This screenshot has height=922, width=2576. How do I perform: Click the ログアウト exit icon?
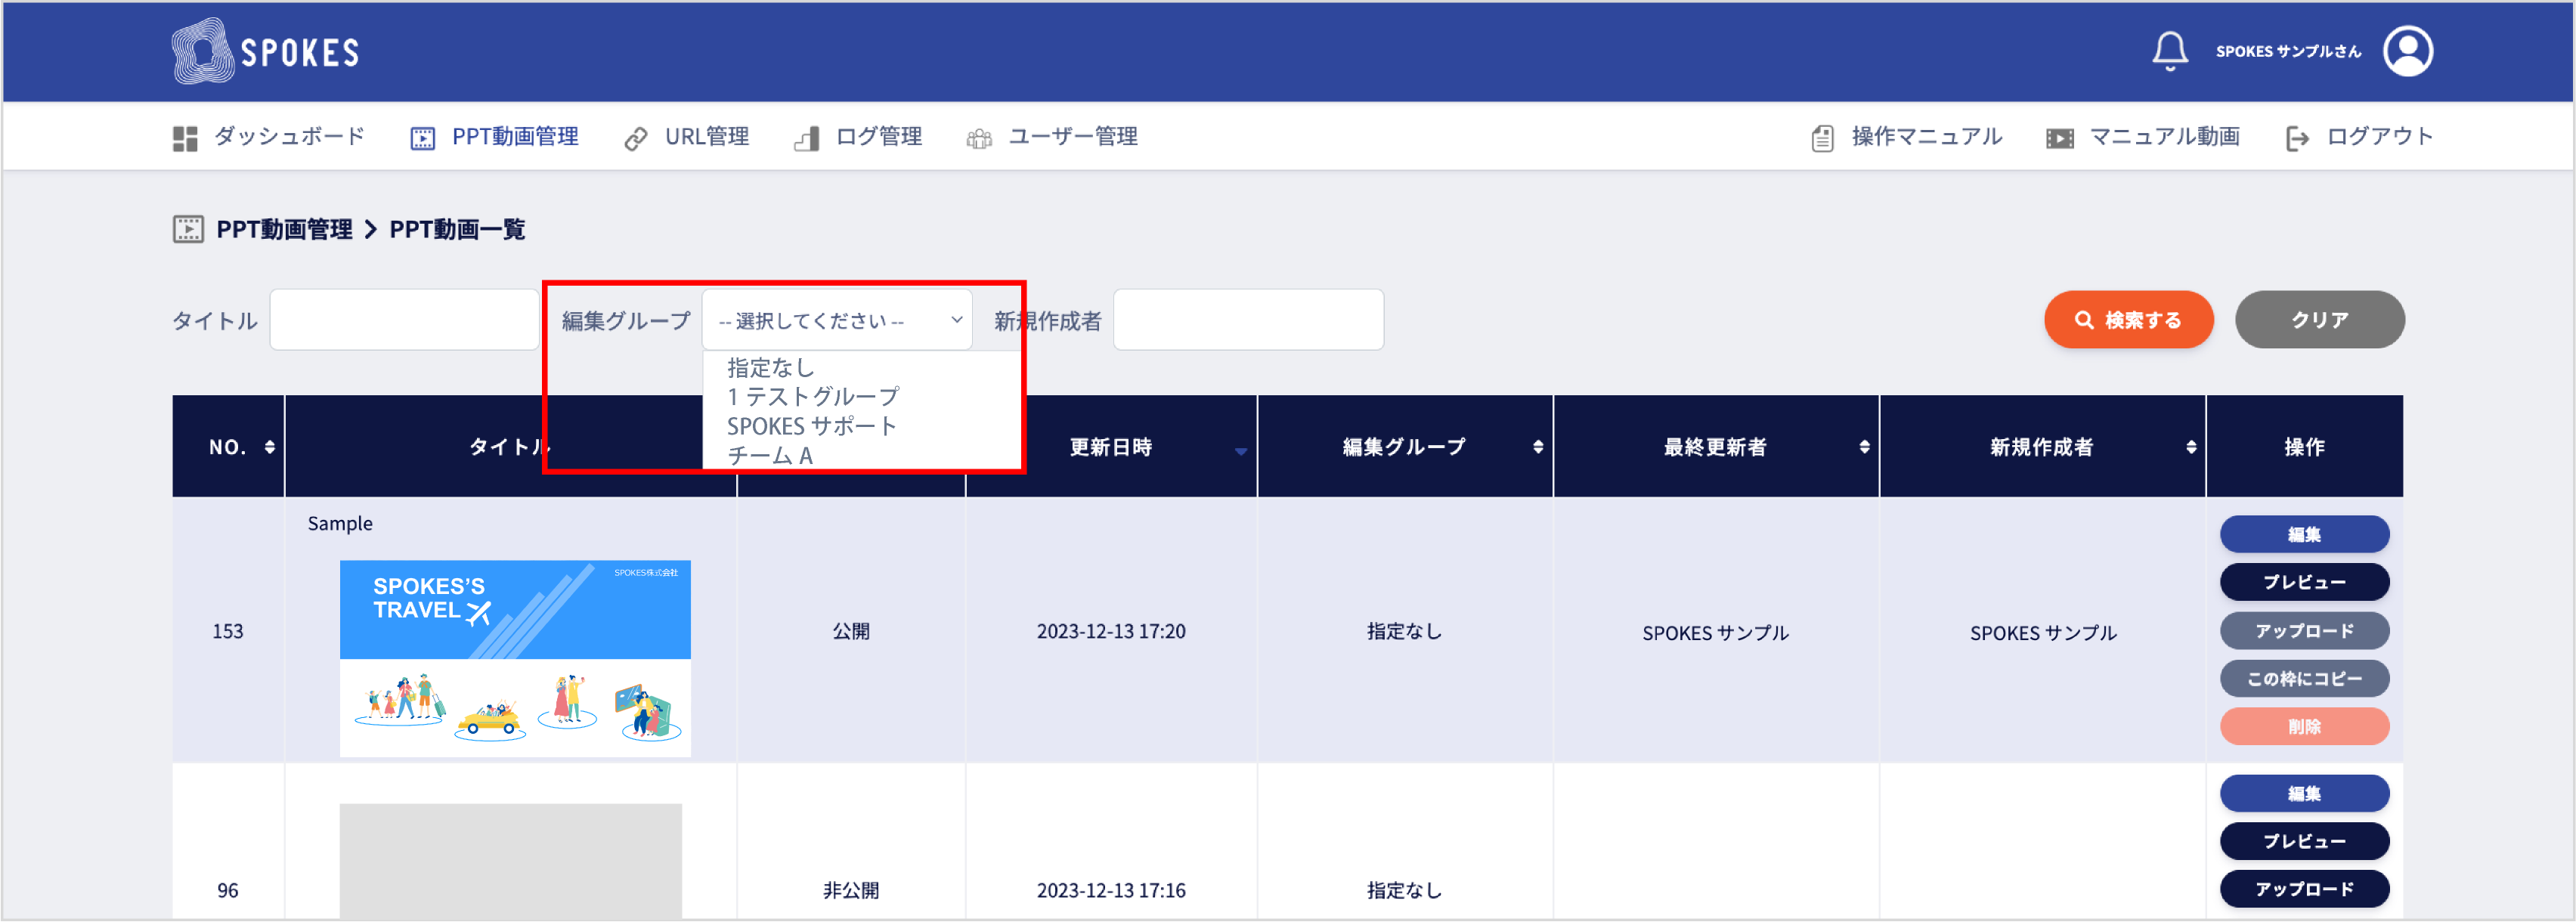(2297, 138)
